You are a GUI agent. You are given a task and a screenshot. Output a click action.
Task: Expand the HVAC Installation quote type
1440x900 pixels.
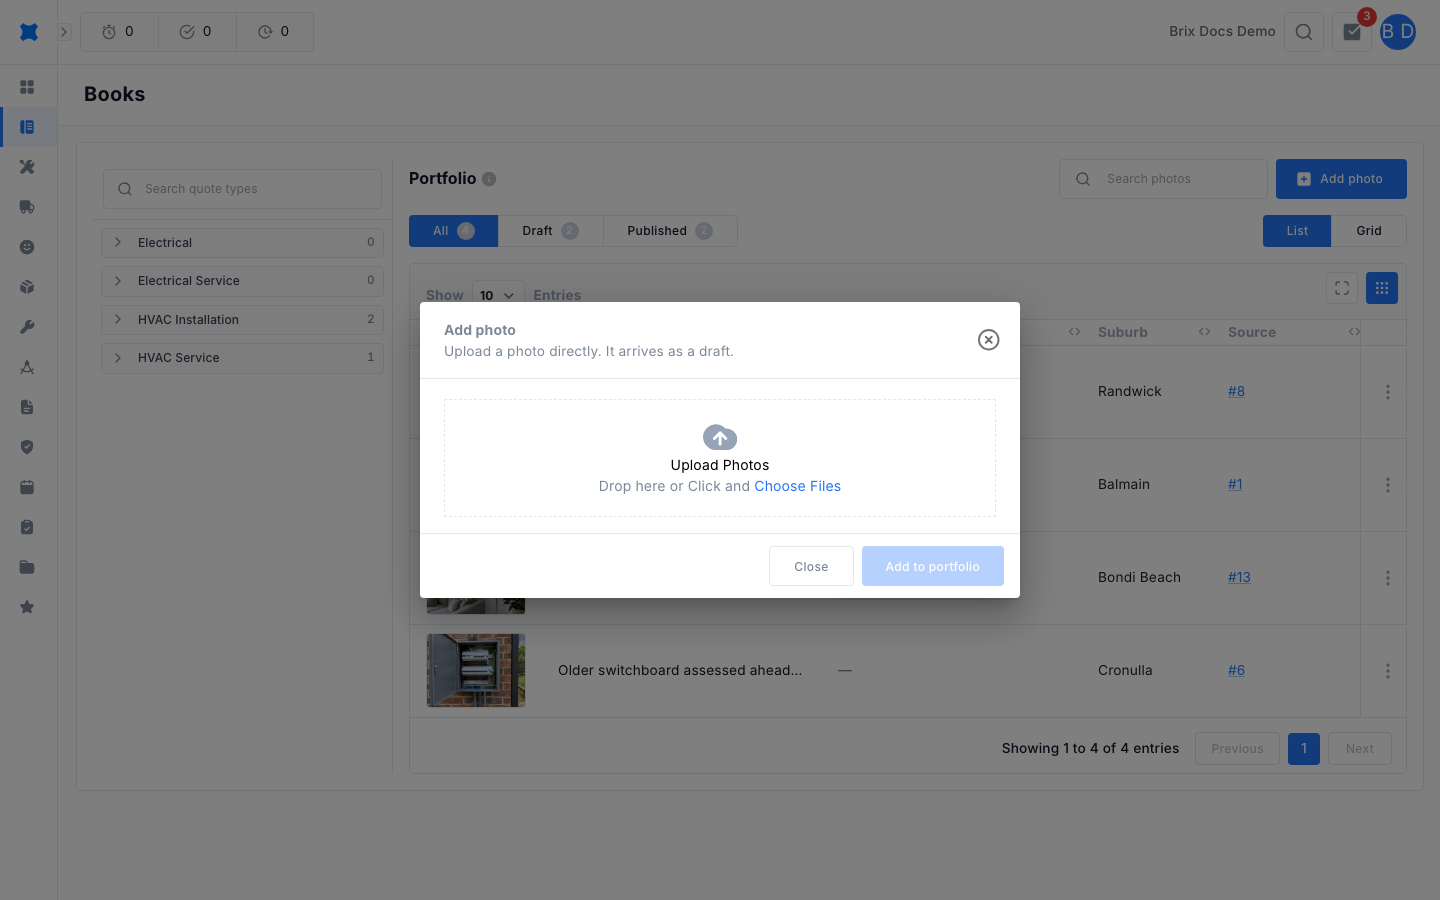243,320
